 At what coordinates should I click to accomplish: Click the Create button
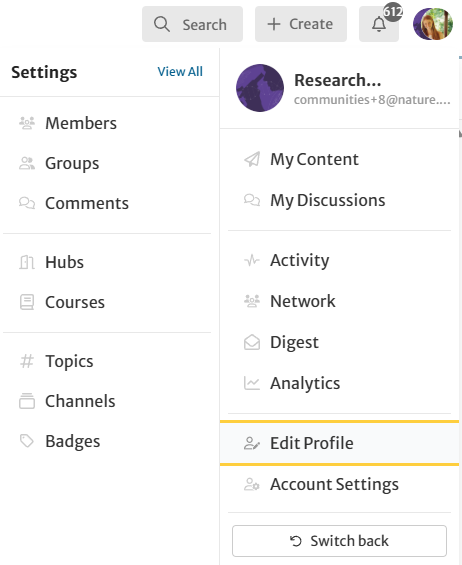(301, 24)
